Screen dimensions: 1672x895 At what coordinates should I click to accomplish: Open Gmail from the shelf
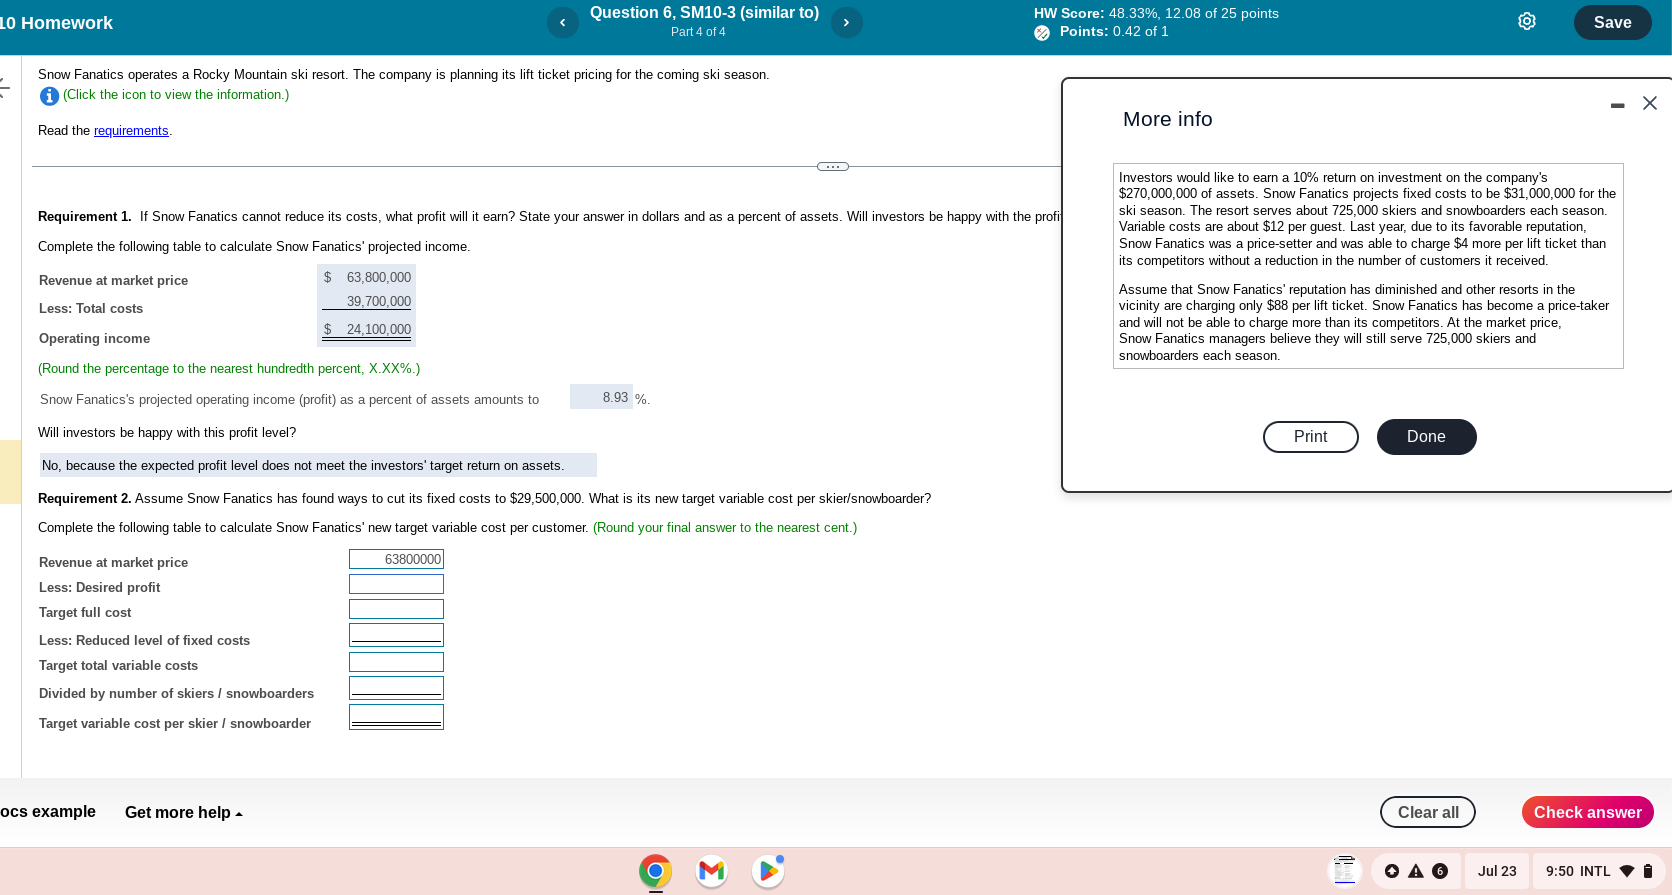coord(711,871)
